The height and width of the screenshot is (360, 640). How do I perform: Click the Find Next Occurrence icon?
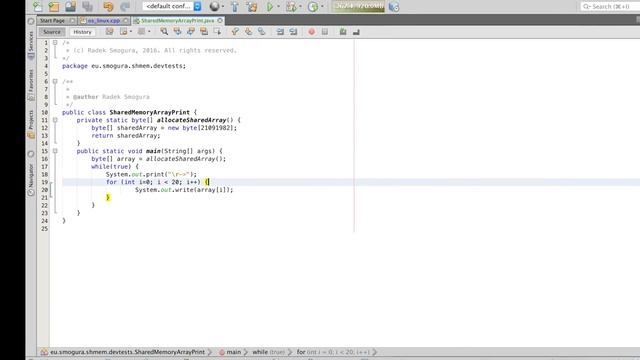click(191, 31)
